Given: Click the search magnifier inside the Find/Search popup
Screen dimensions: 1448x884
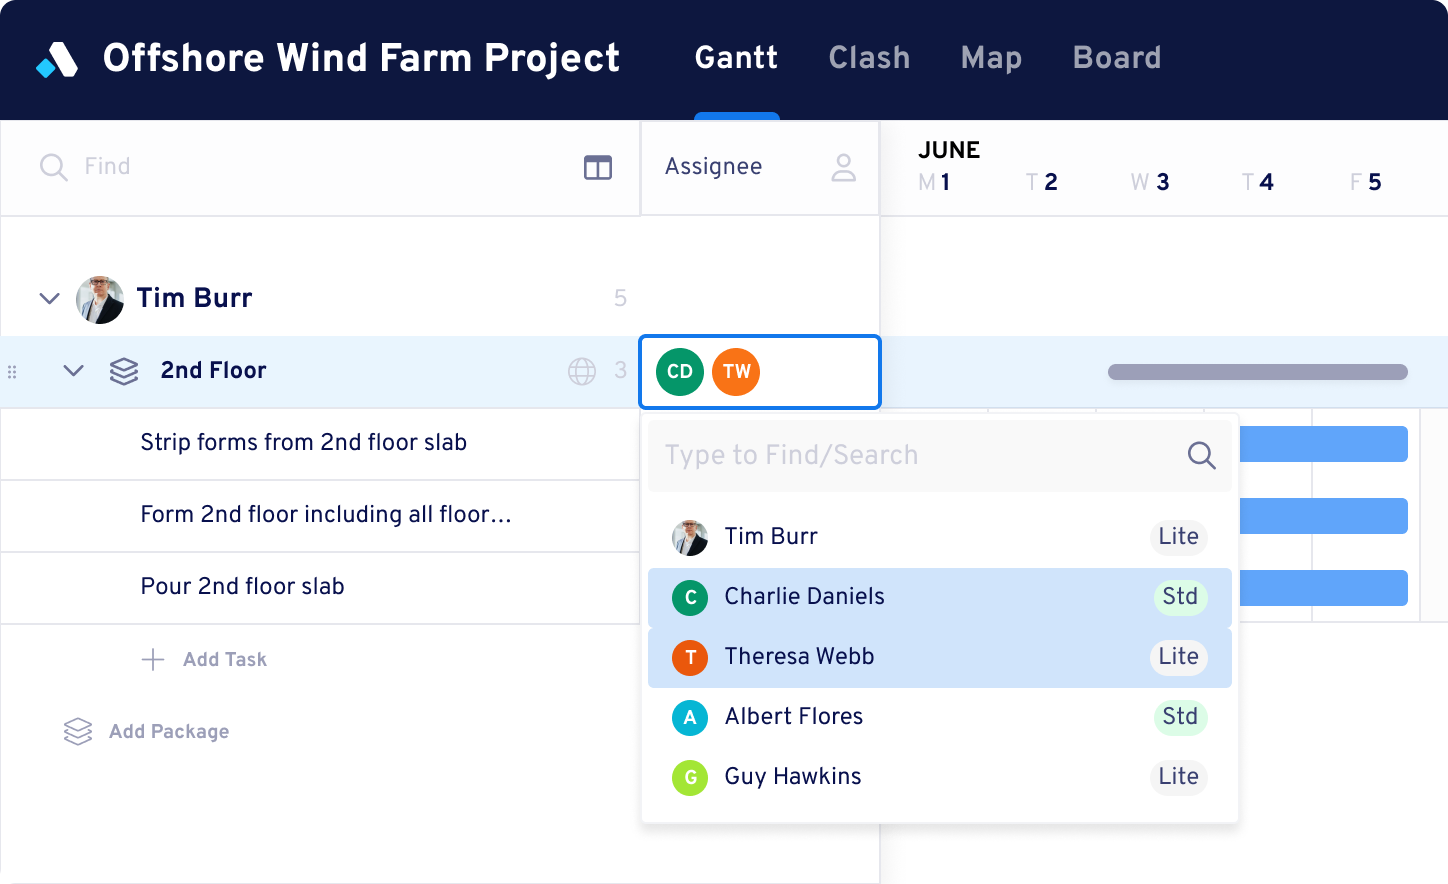Looking at the screenshot, I should coord(1200,455).
